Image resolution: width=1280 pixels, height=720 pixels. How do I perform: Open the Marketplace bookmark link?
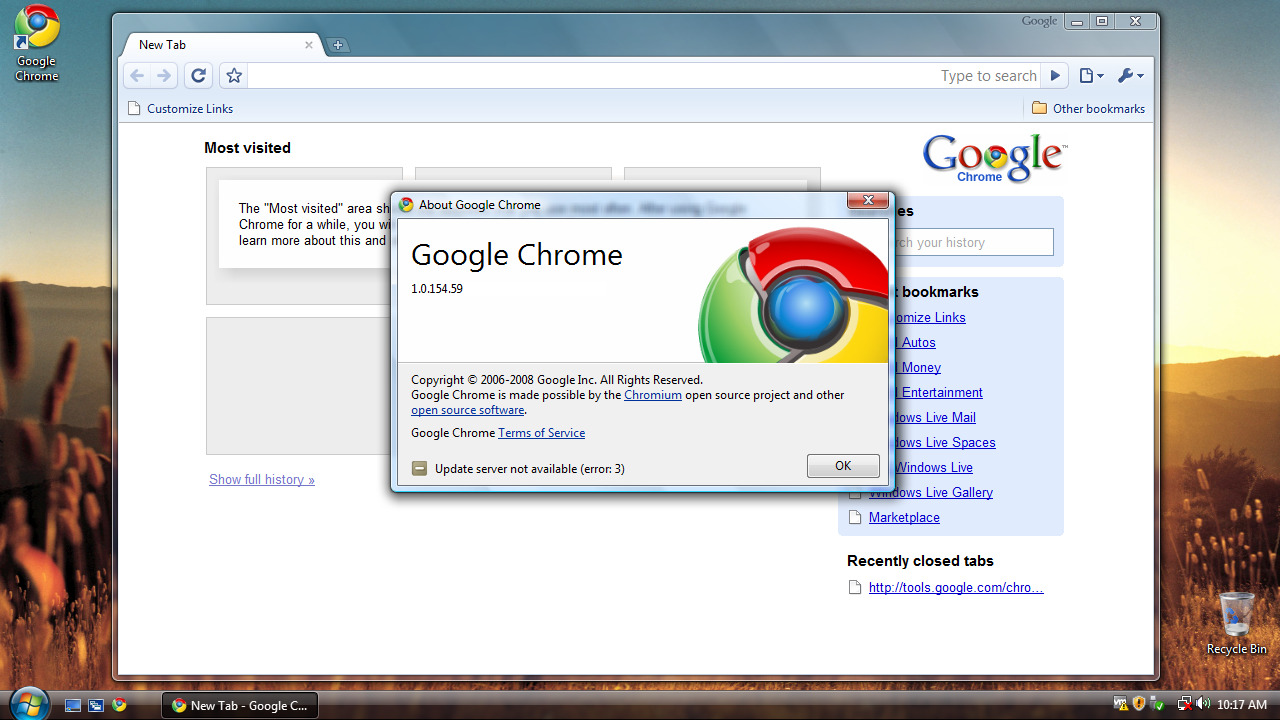point(904,518)
